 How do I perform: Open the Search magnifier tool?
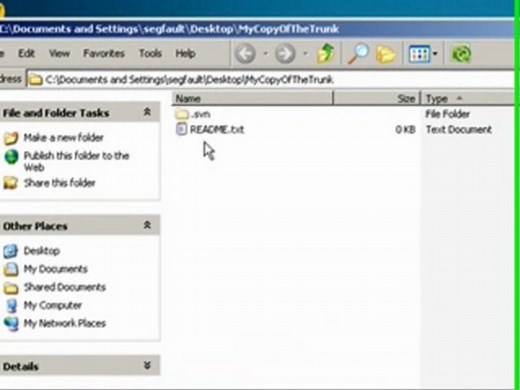coord(358,53)
